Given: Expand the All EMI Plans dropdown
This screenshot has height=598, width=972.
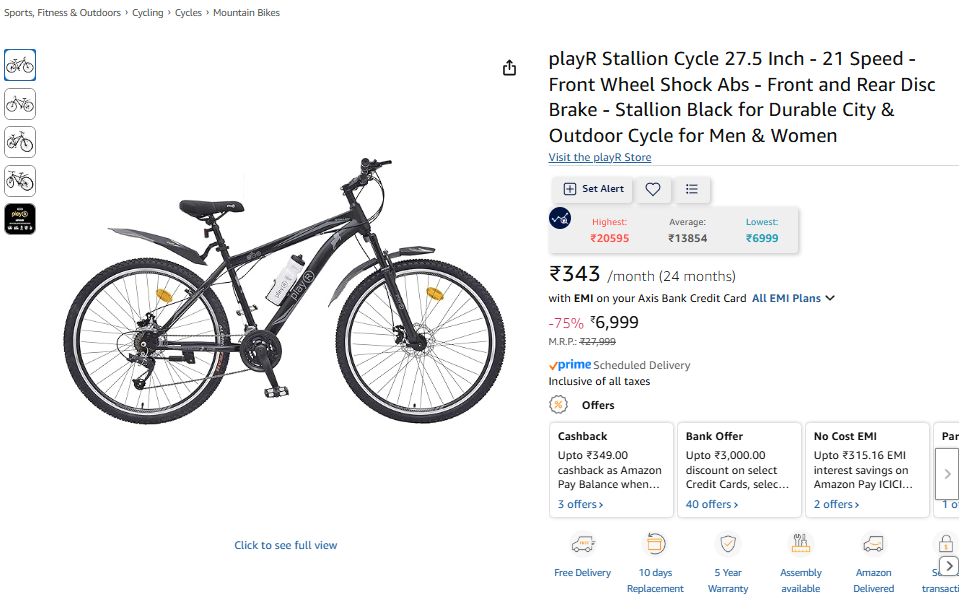Looking at the screenshot, I should point(793,298).
